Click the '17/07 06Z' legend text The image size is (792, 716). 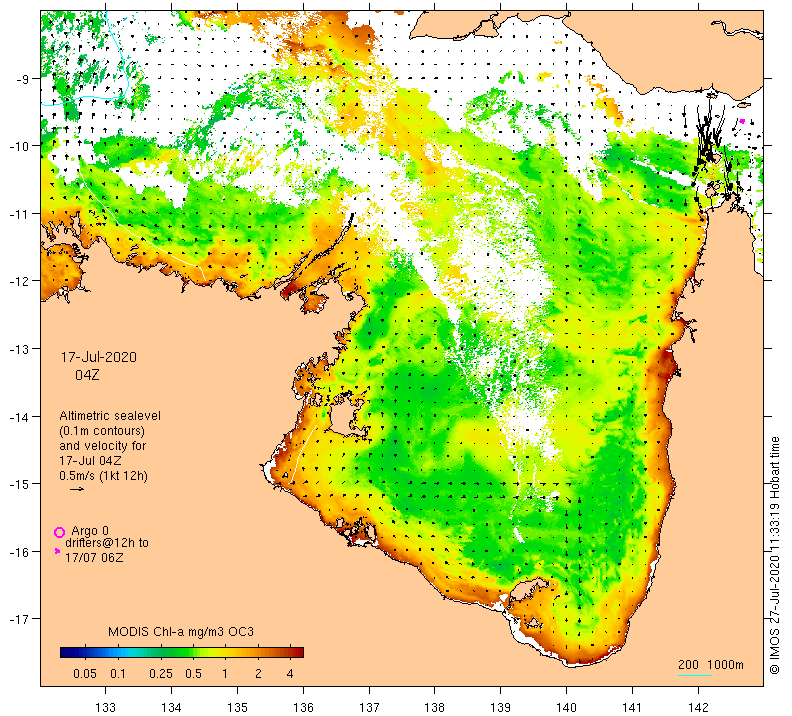click(x=94, y=557)
